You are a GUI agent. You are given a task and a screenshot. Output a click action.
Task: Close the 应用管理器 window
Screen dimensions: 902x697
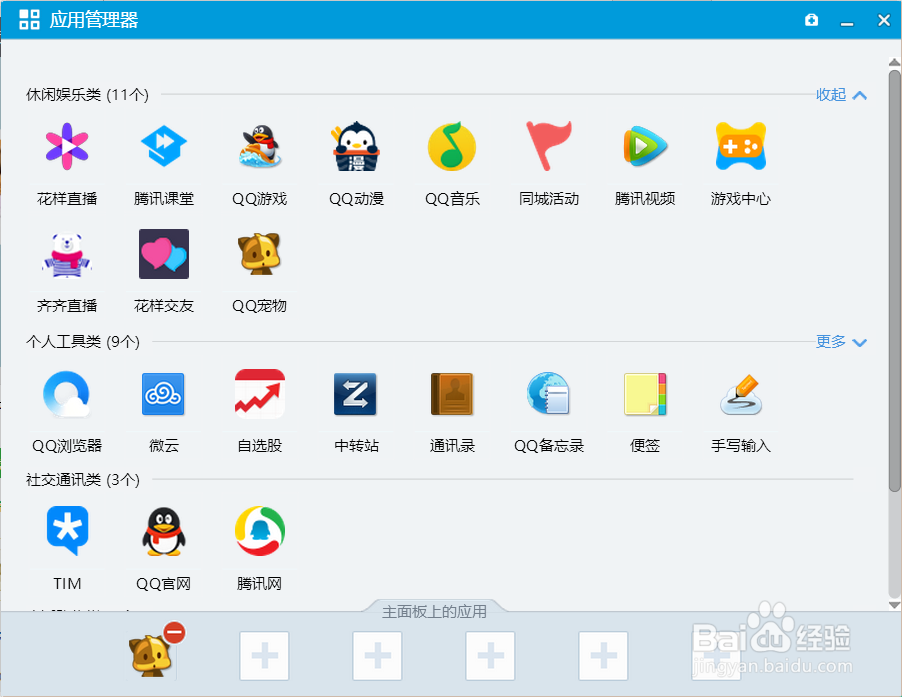pos(884,20)
